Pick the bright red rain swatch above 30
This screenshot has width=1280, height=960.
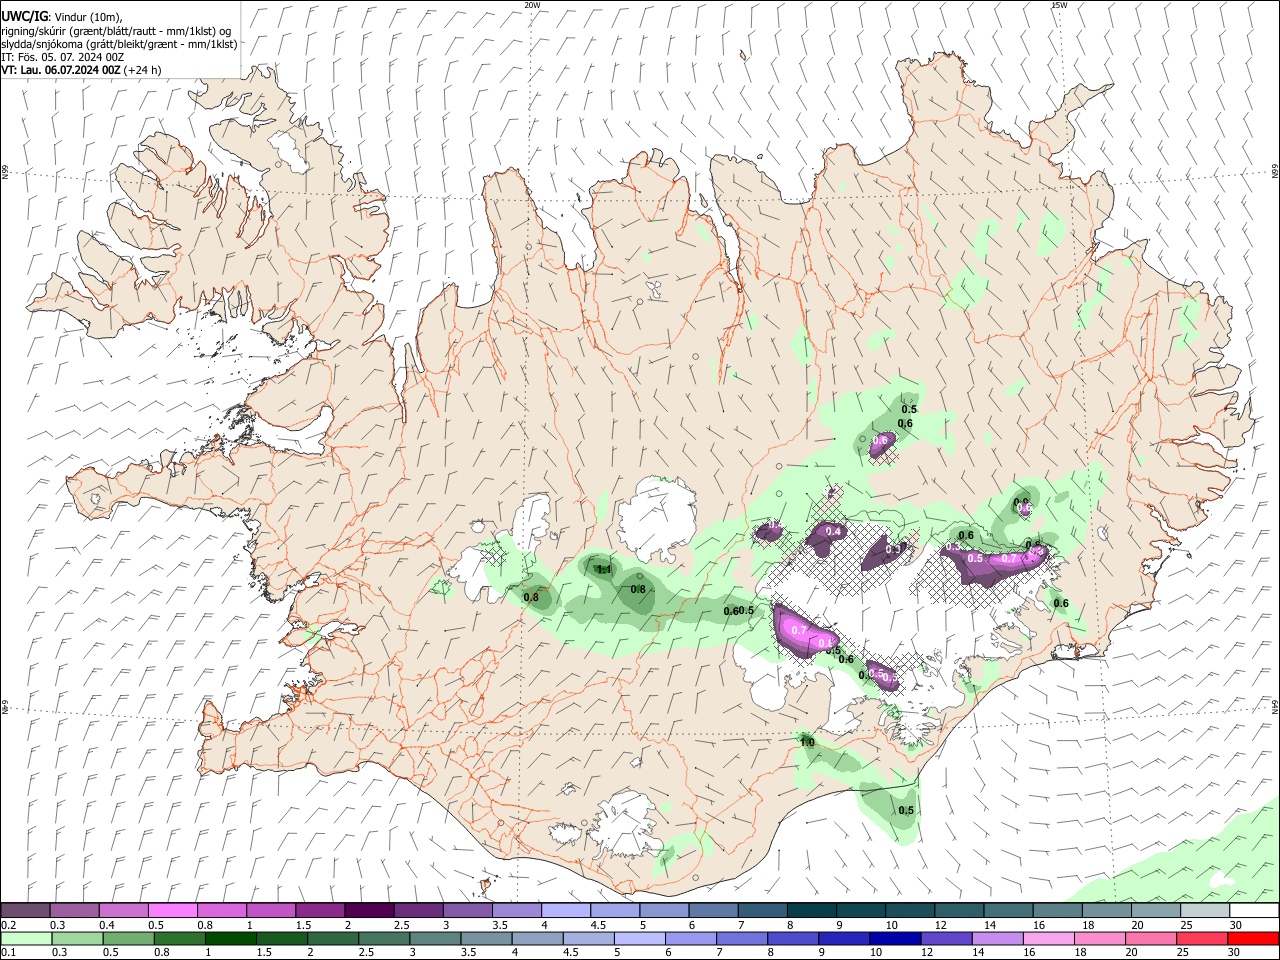(x=1253, y=938)
